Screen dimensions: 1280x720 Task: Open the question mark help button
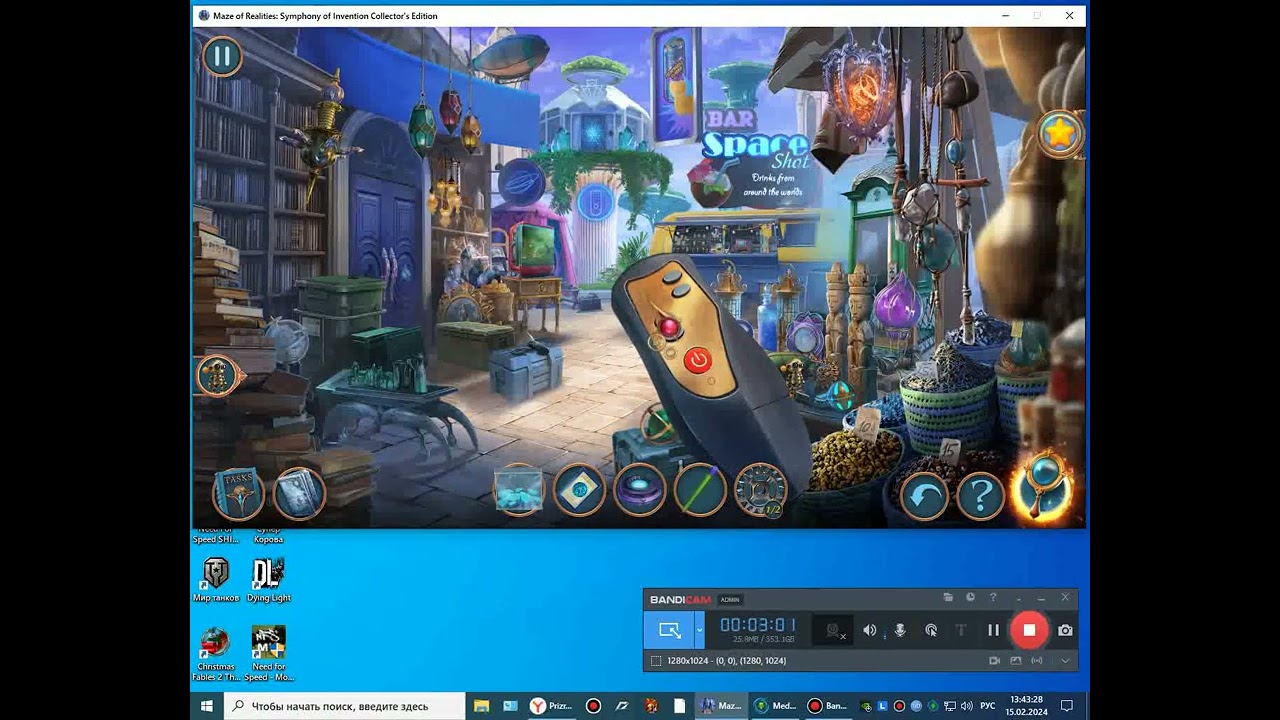(981, 495)
